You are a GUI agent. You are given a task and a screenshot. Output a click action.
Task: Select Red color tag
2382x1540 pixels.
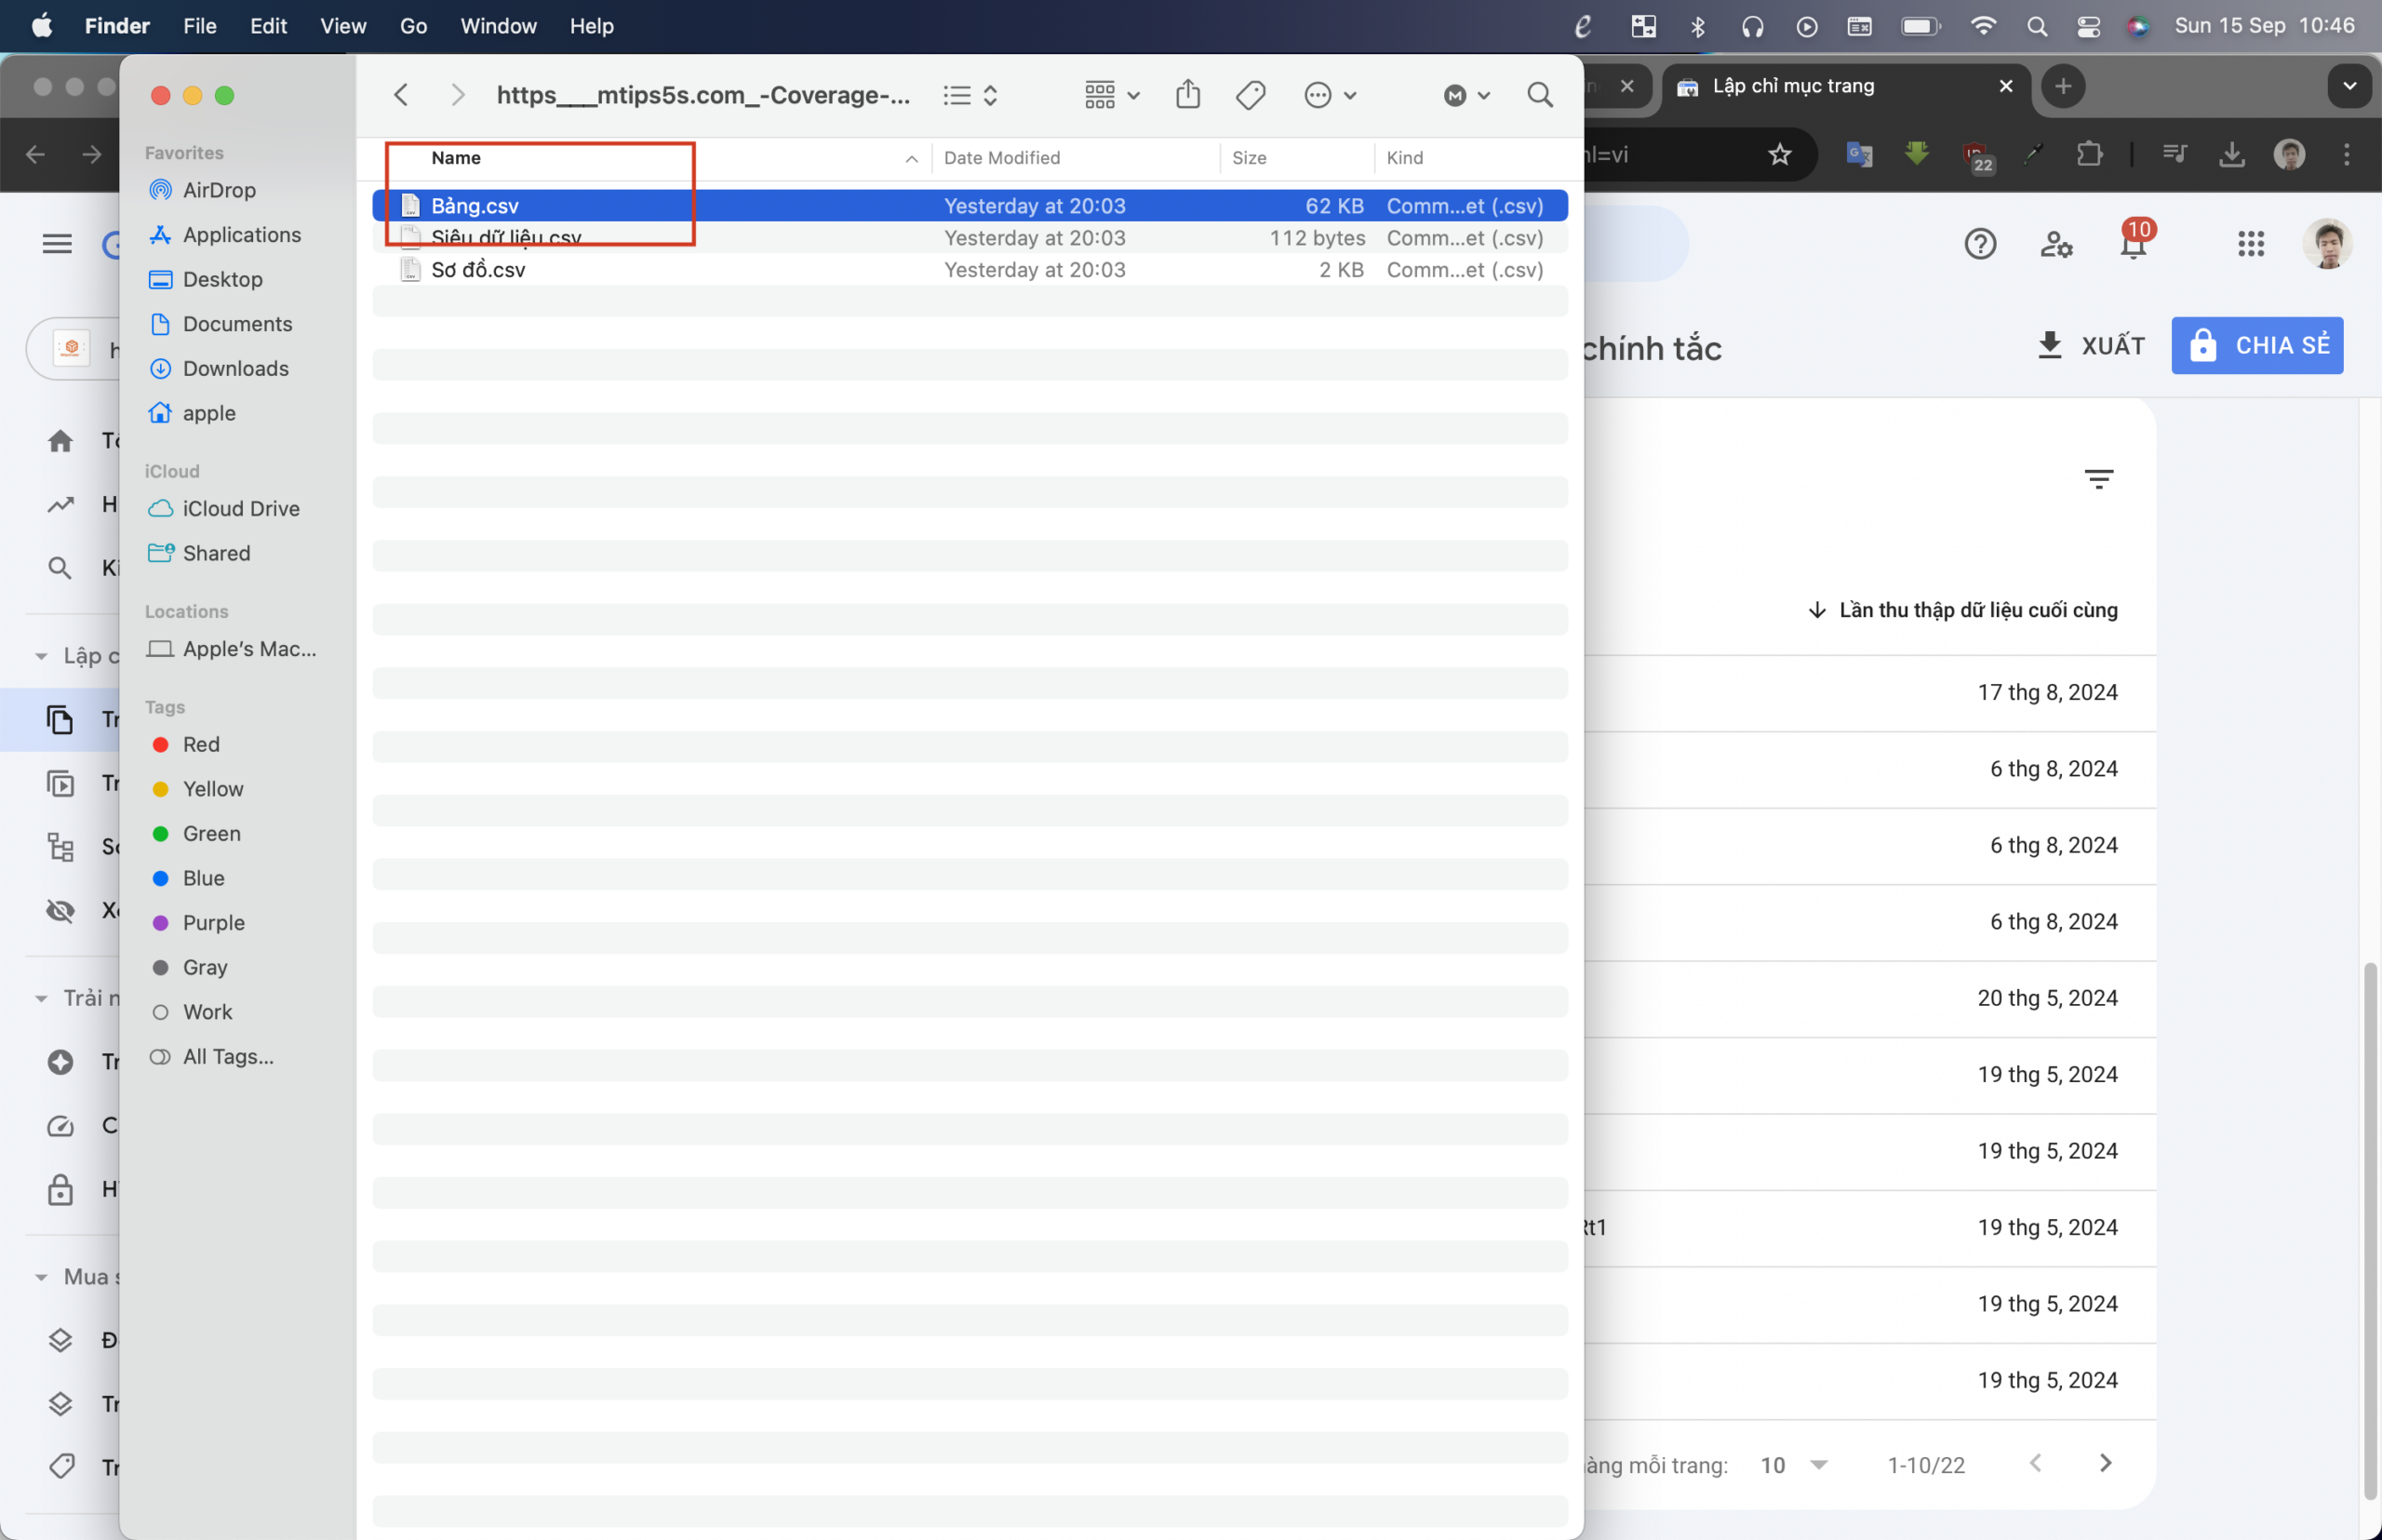coord(200,743)
